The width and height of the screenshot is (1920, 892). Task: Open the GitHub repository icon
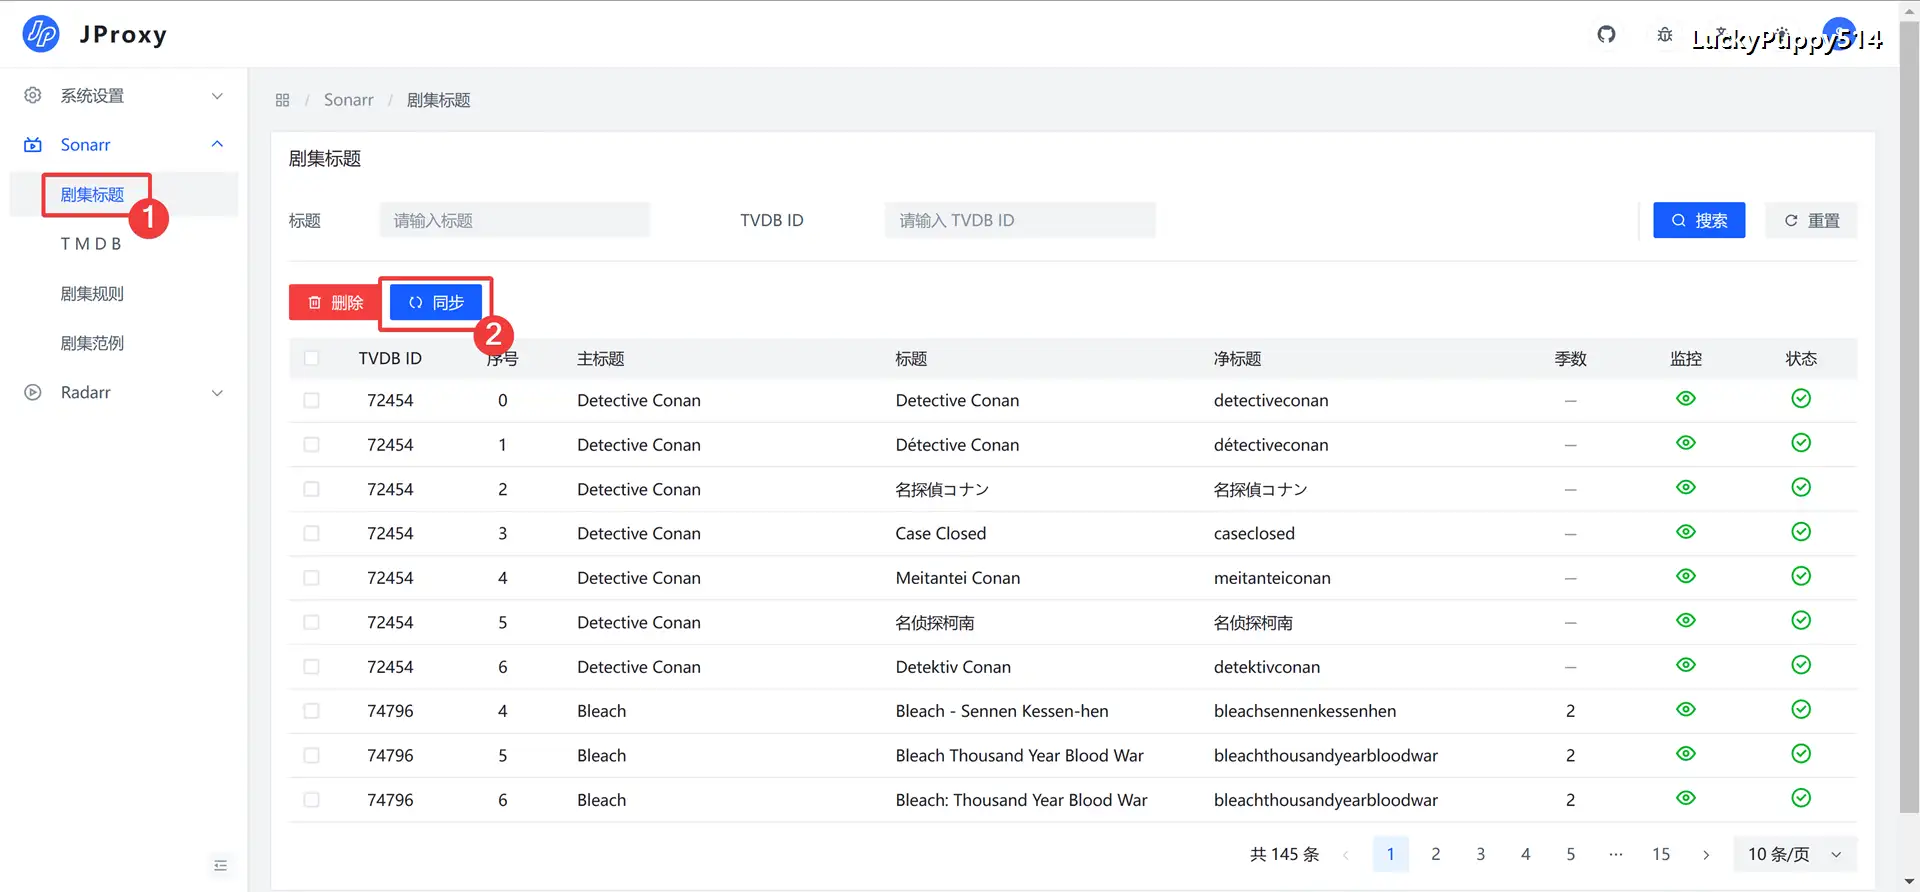click(x=1606, y=35)
